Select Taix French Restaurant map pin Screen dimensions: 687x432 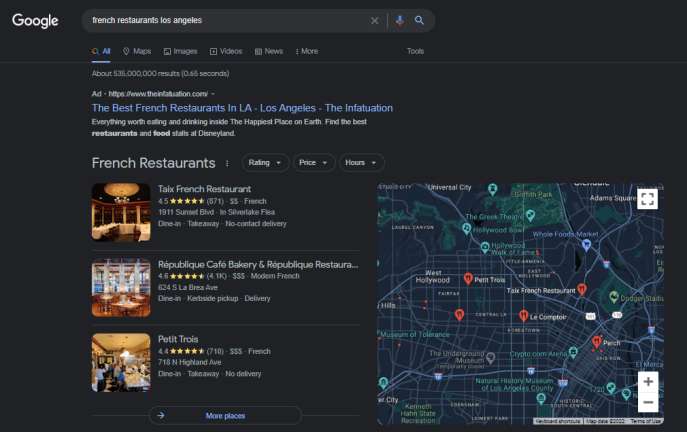(x=582, y=289)
